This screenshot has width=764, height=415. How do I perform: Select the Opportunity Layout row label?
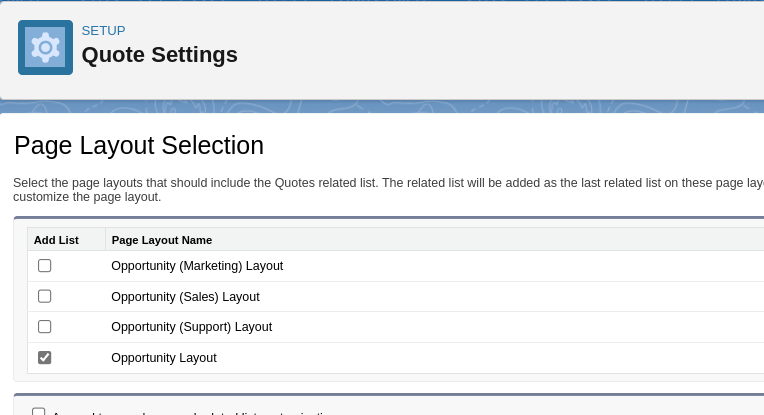pyautogui.click(x=164, y=358)
